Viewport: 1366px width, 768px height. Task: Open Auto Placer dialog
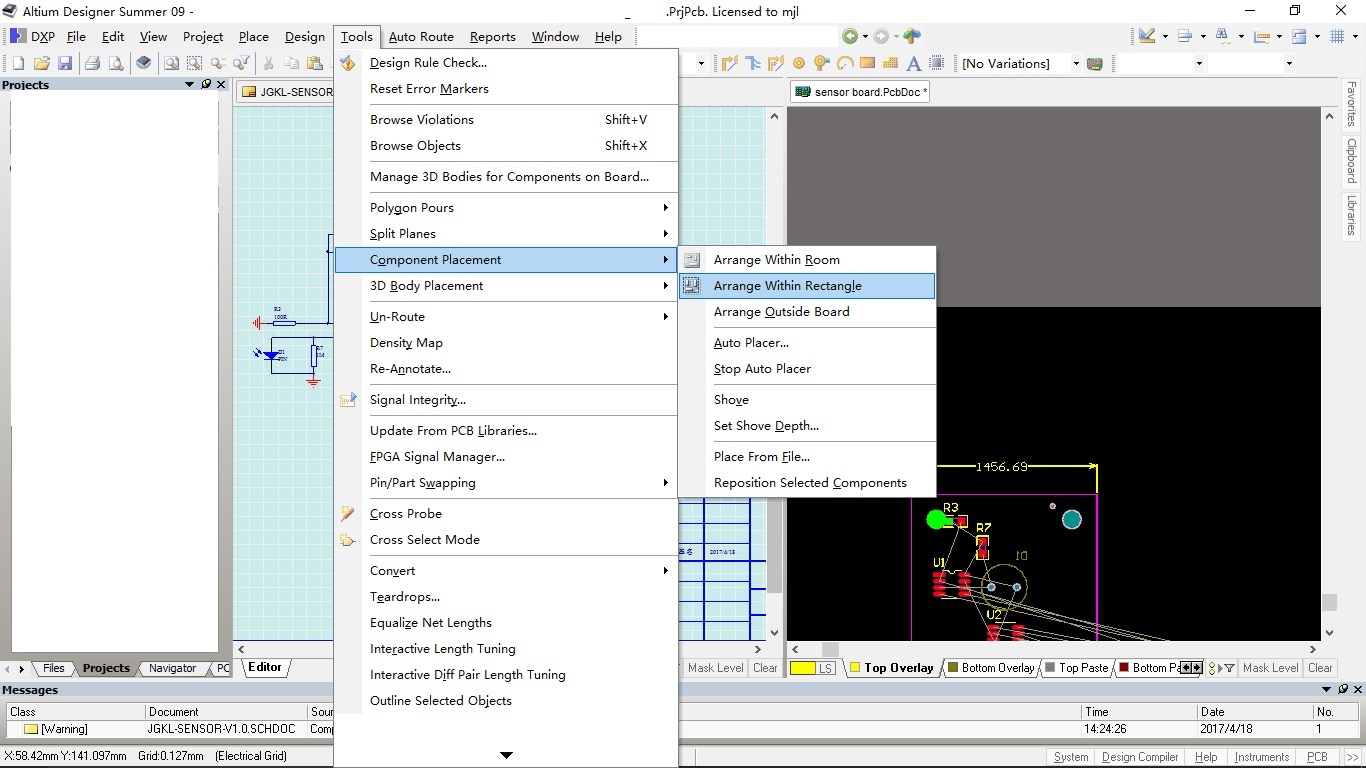[807, 343]
